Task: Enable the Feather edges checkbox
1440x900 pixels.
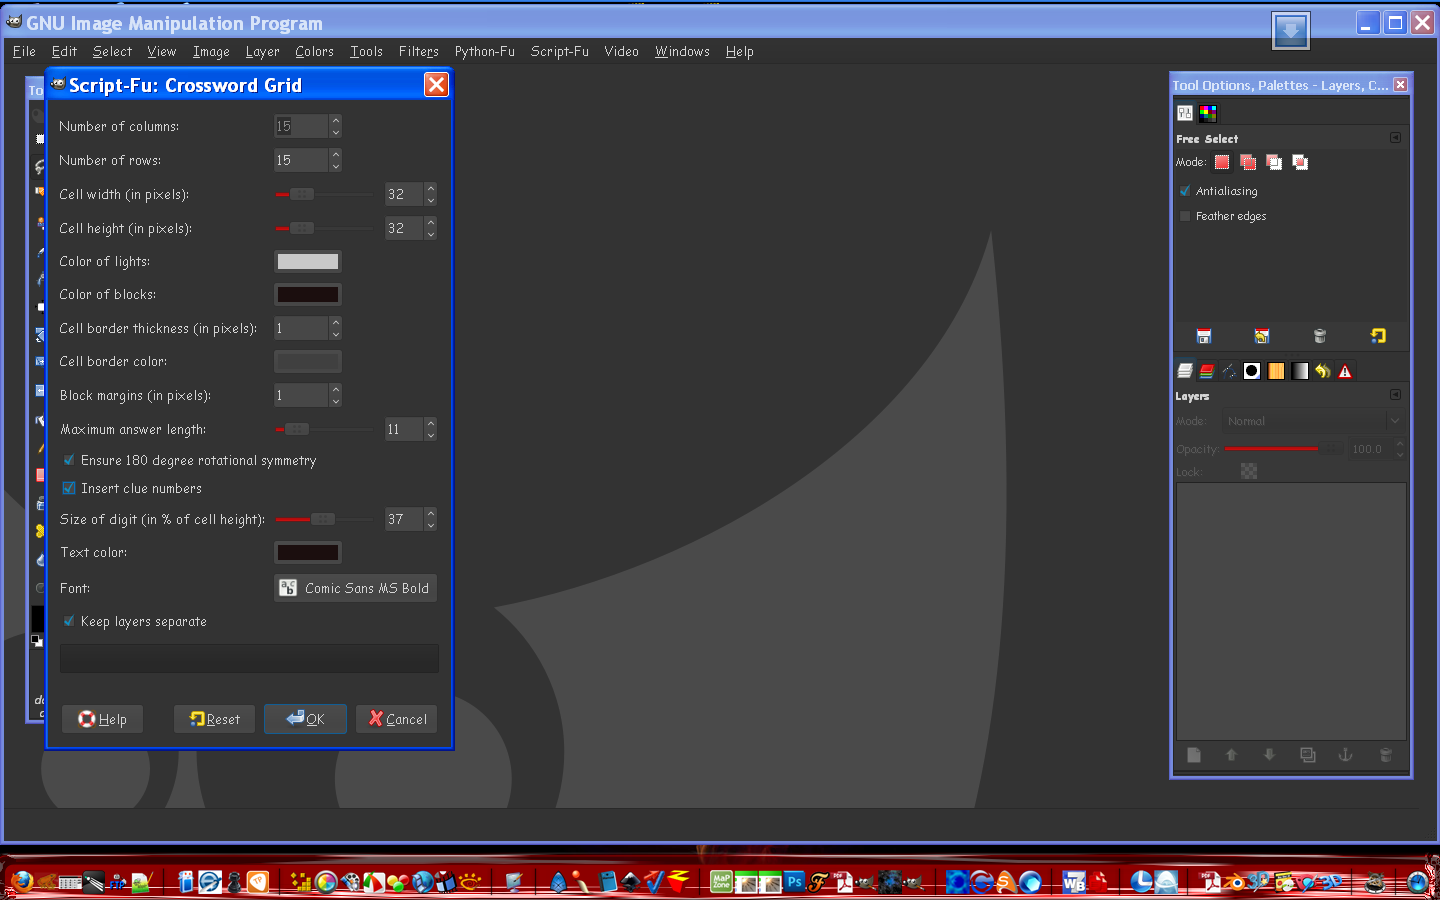Action: pos(1185,216)
